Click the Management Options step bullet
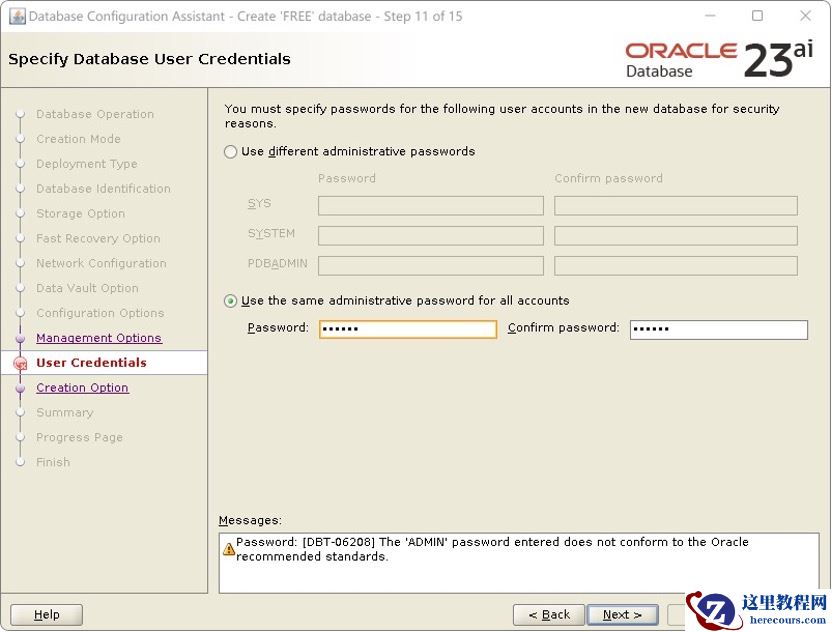 click(x=20, y=339)
